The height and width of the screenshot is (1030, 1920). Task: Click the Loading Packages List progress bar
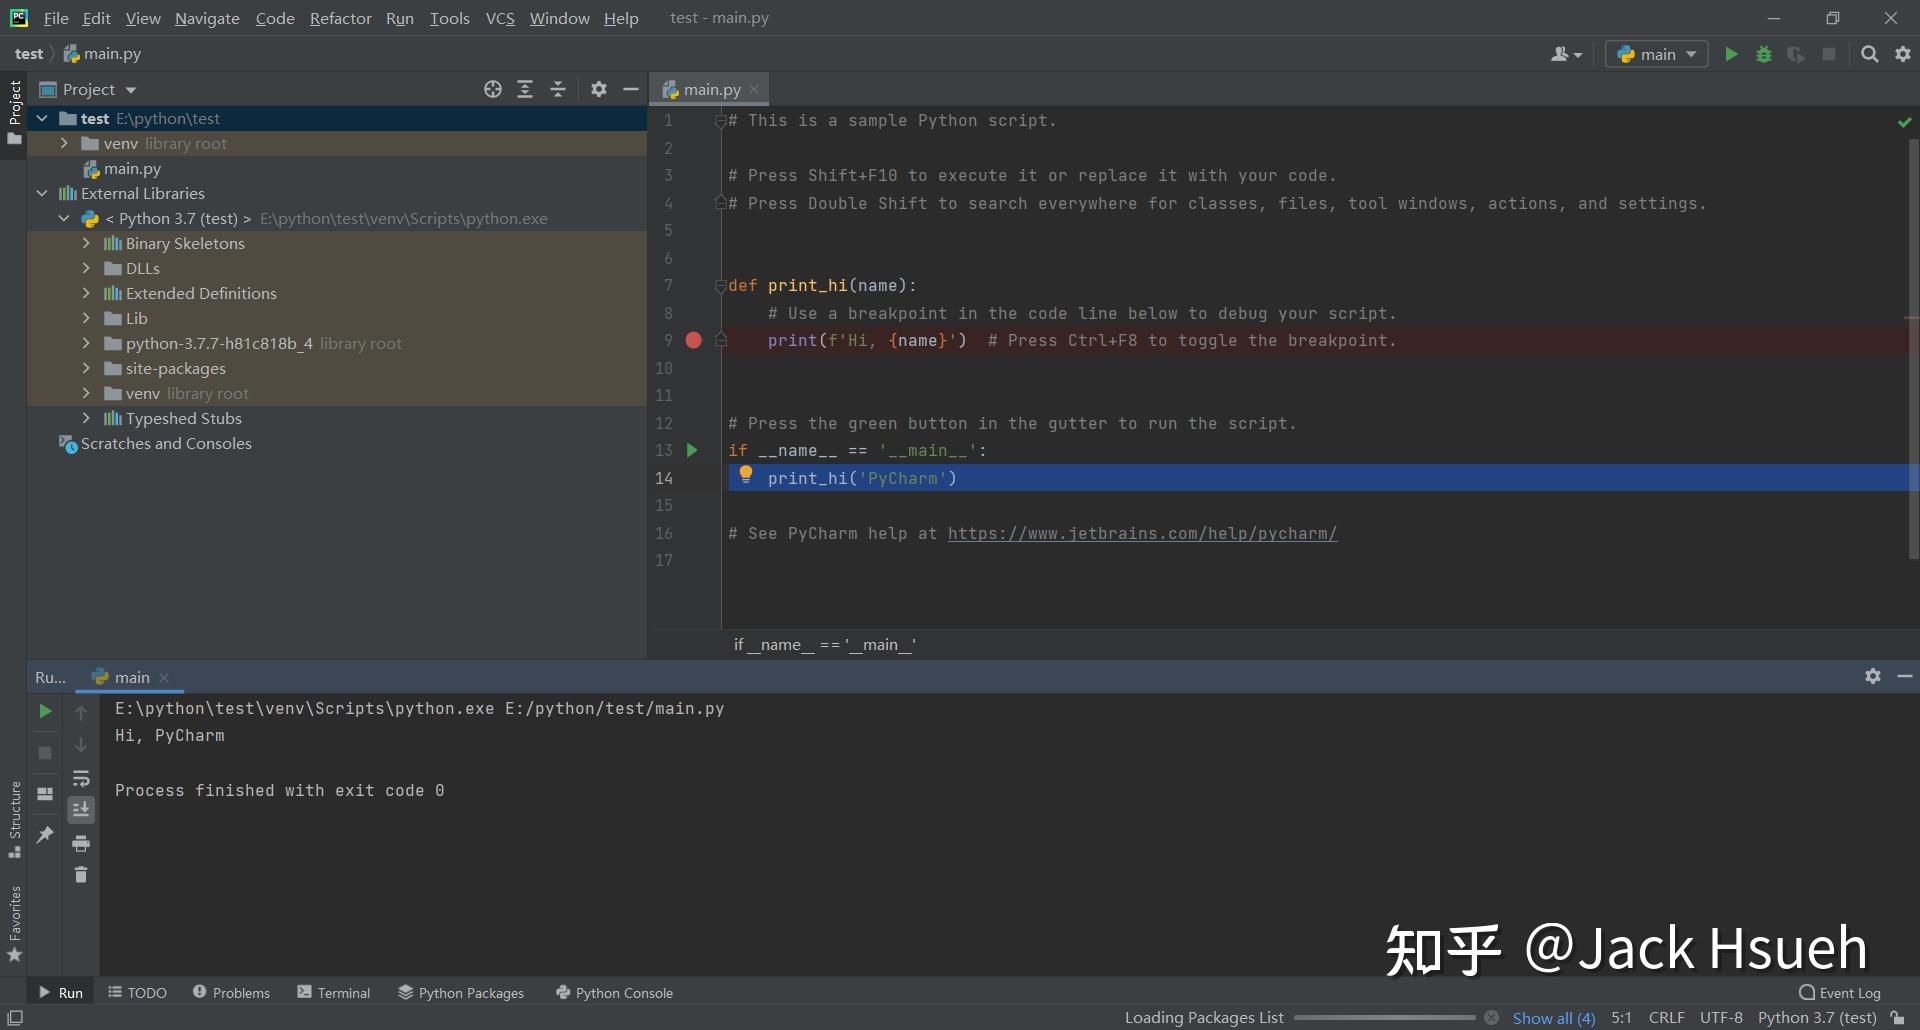1384,1017
